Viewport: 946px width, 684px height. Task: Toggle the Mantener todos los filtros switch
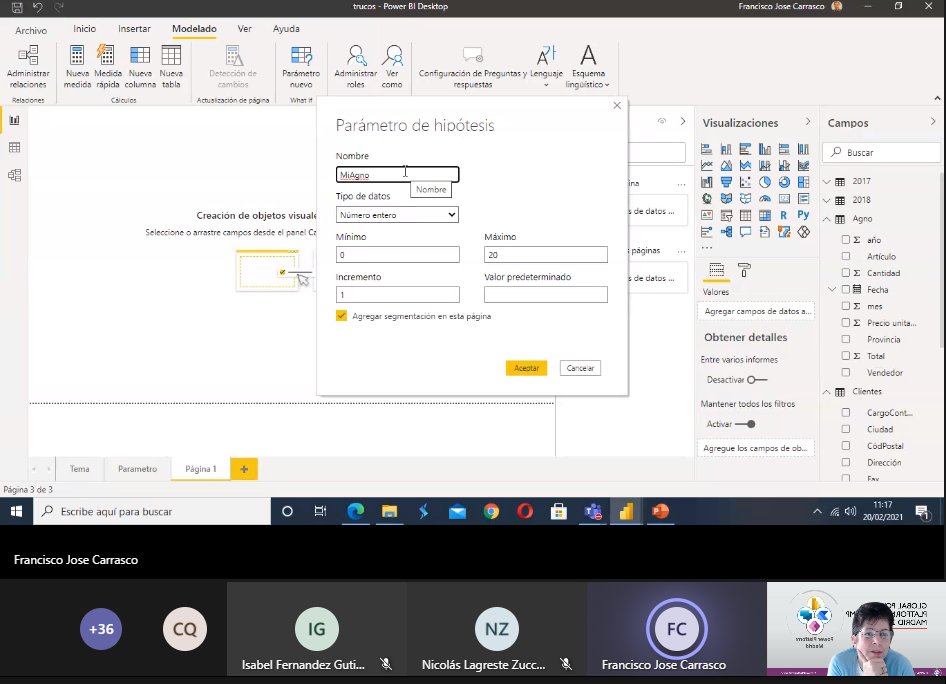746,424
